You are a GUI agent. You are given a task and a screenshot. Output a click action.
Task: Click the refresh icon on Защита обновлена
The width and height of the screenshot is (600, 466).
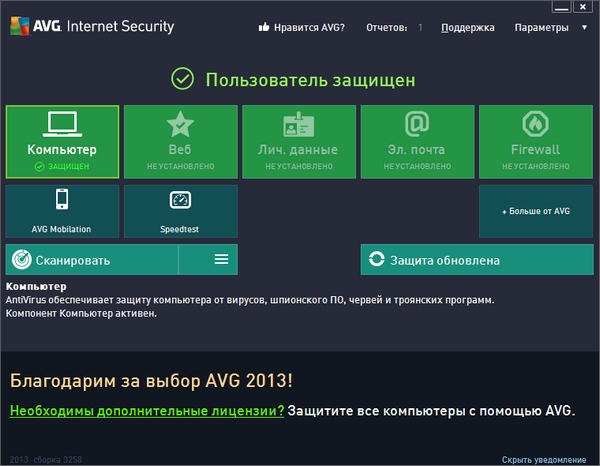coord(377,260)
